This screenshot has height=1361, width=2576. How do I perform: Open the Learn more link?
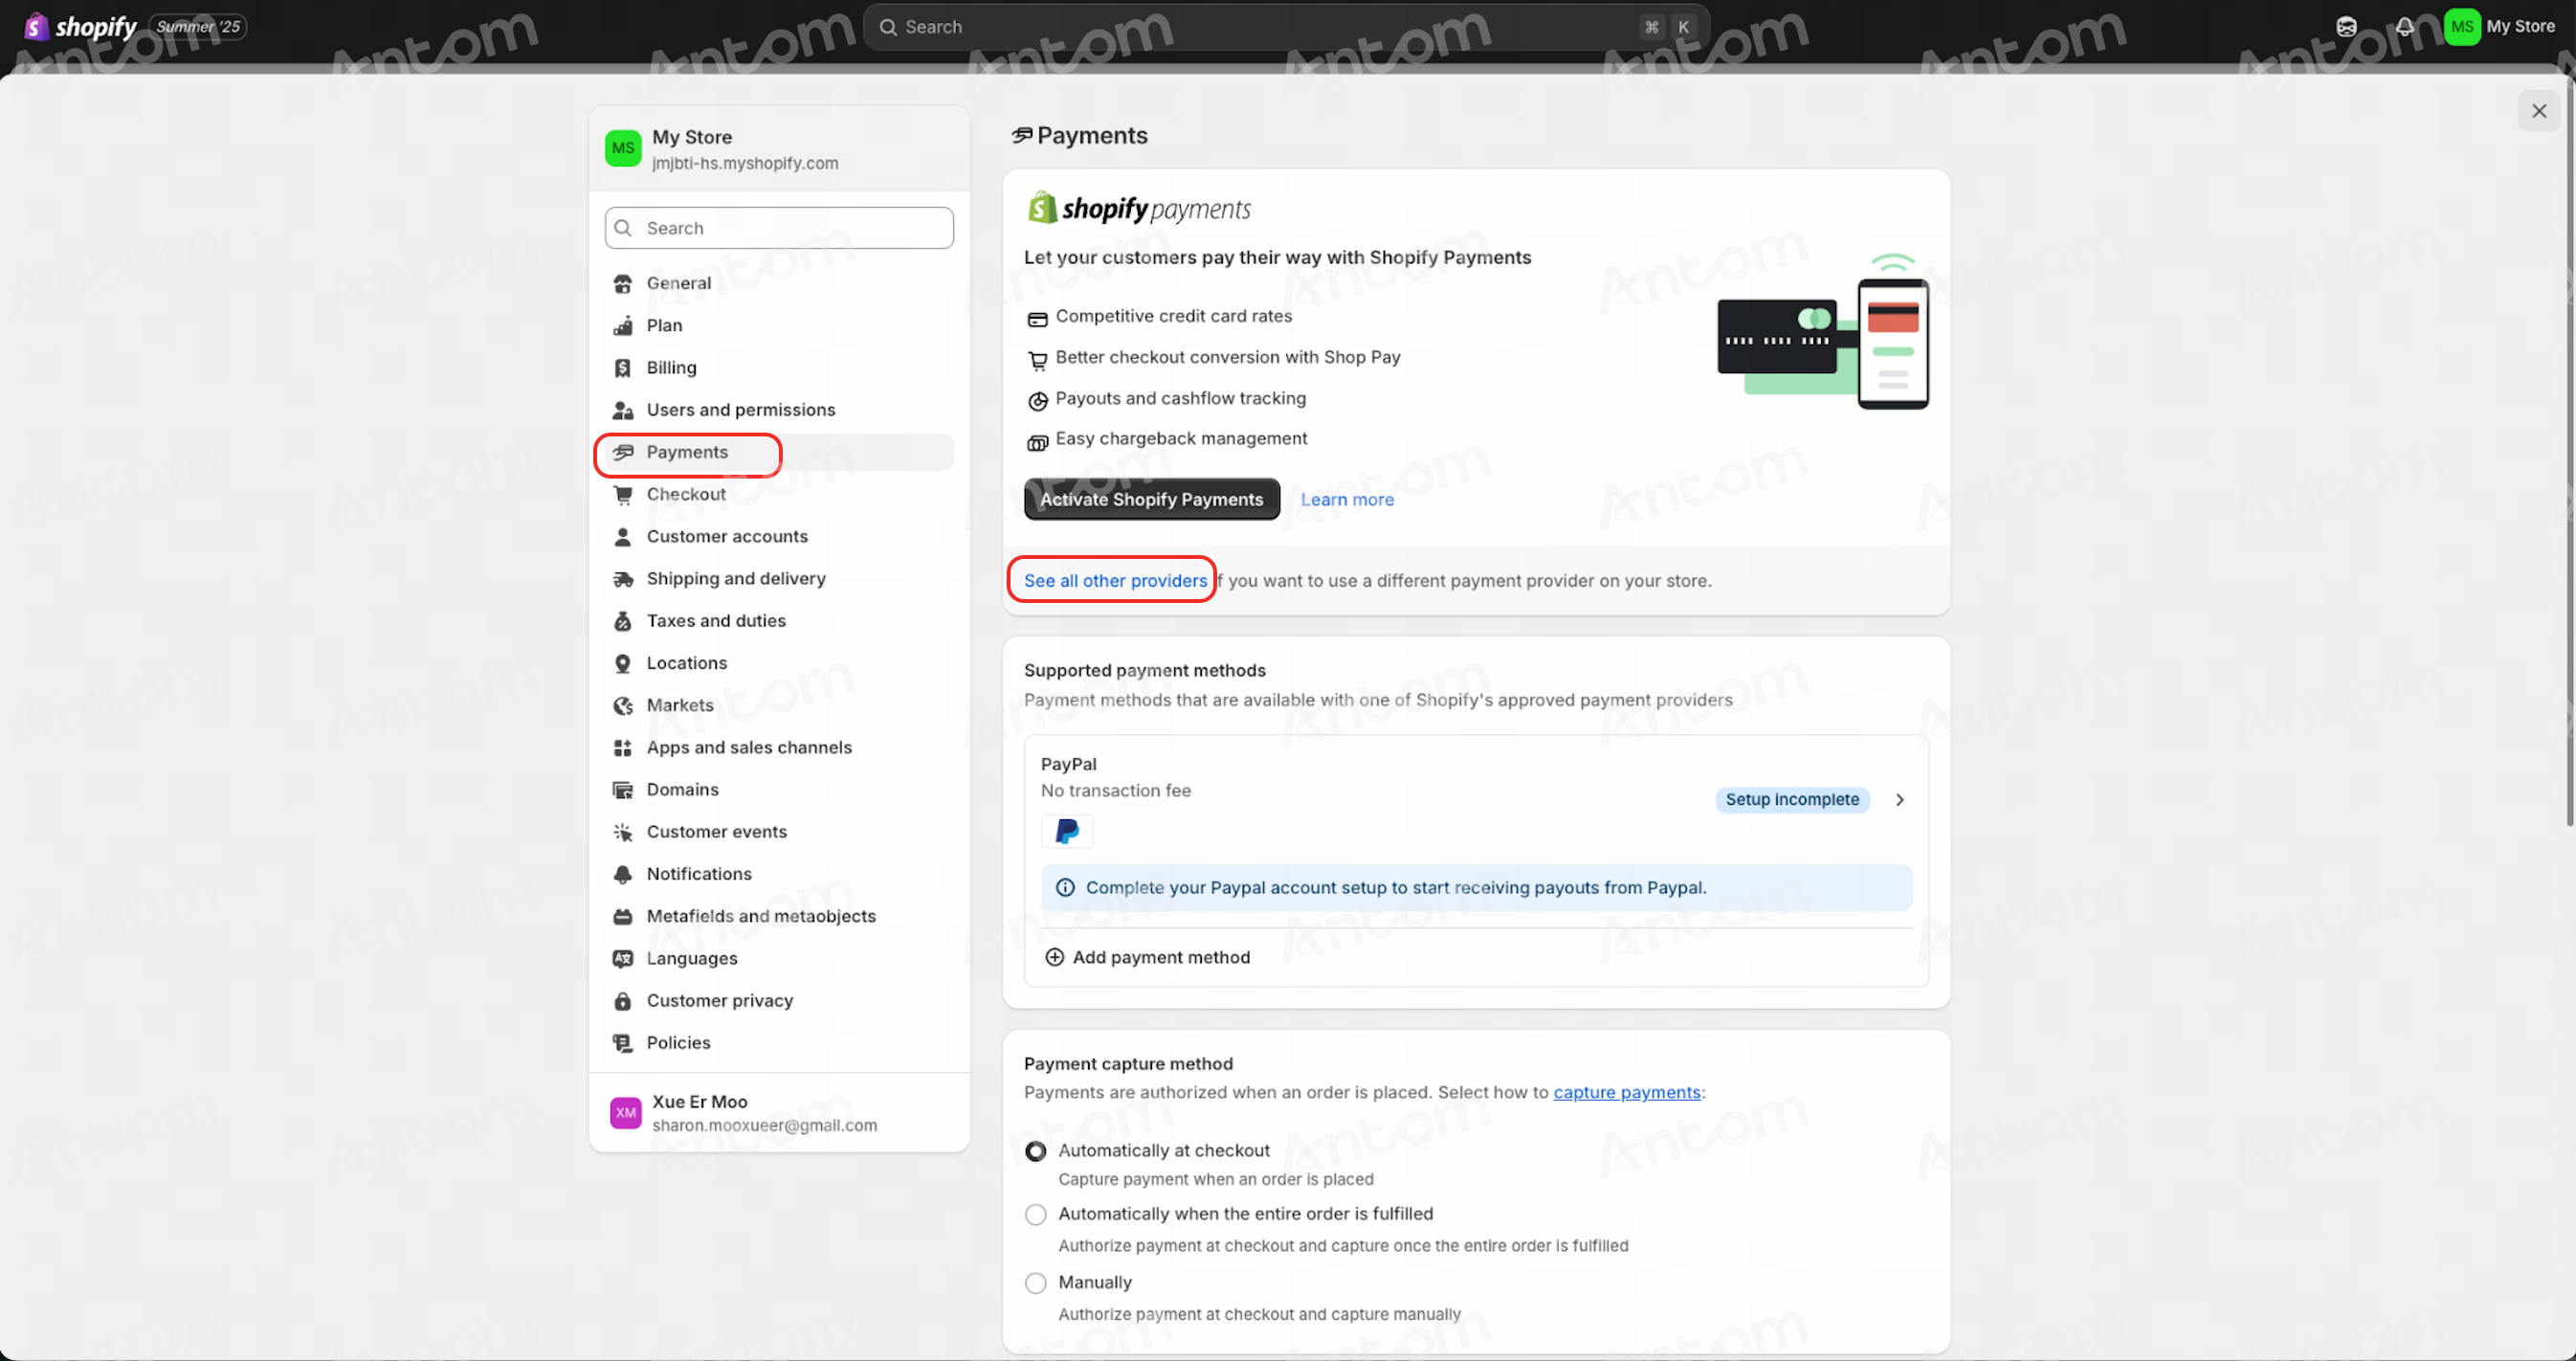tap(1346, 499)
